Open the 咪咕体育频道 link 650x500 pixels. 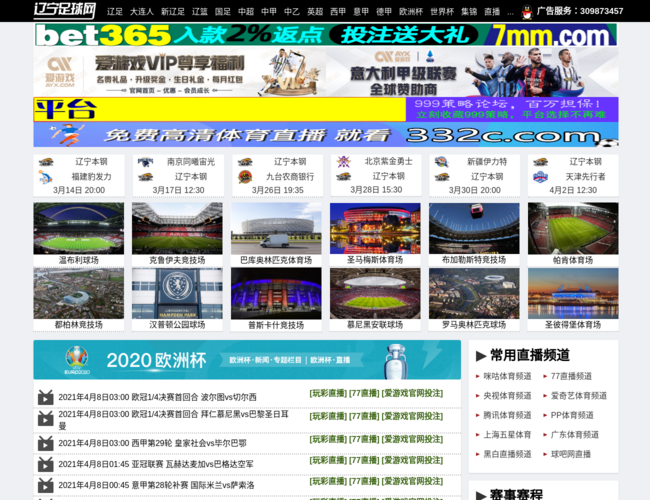click(507, 377)
